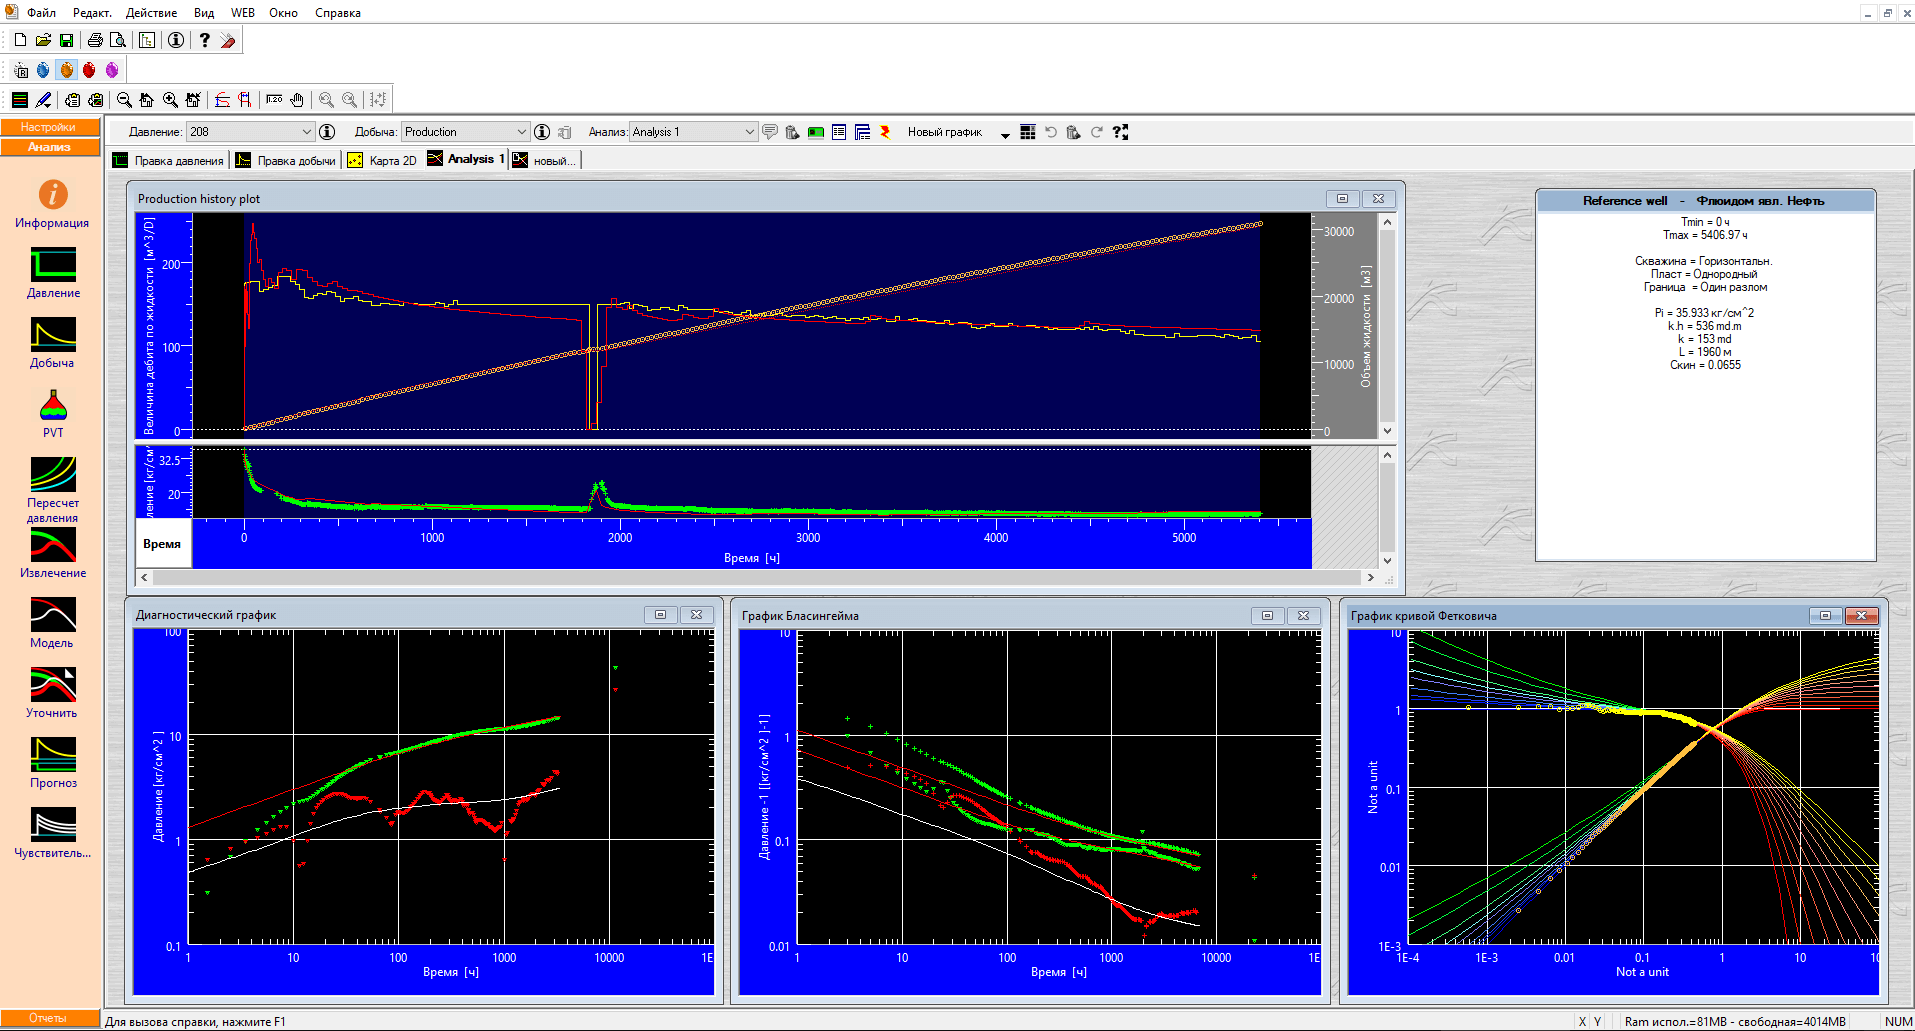The width and height of the screenshot is (1915, 1031).
Task: Open Прогноз in left sidebar
Action: (53, 764)
